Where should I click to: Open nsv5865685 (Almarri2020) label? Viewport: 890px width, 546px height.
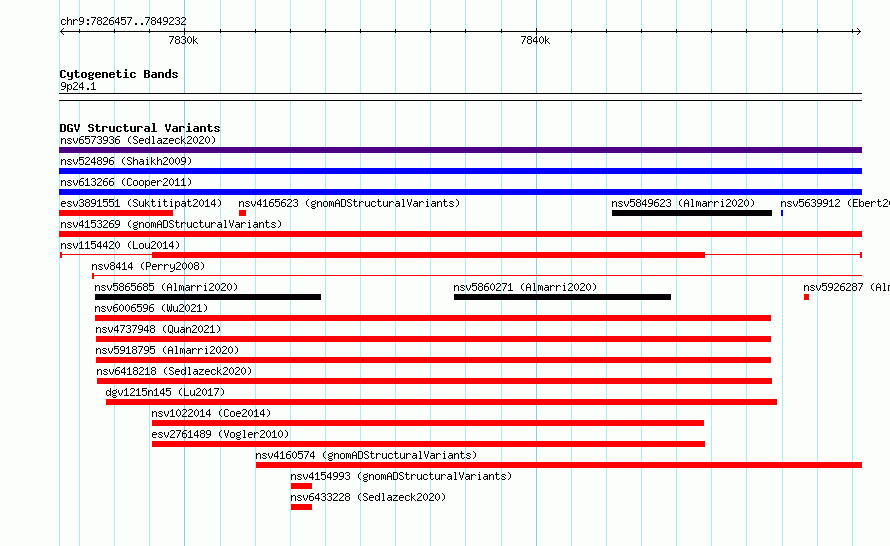(166, 287)
